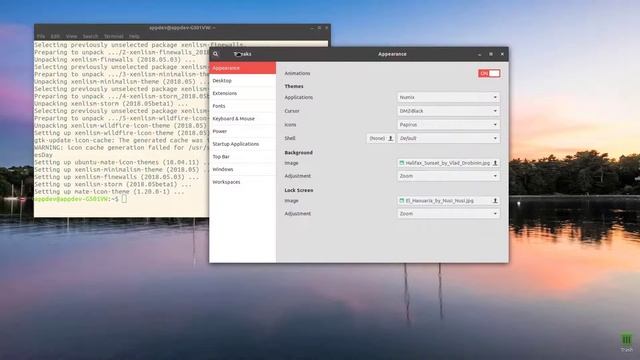640x360 pixels.
Task: Open the Trash icon on the desktop
Action: pyautogui.click(x=627, y=342)
